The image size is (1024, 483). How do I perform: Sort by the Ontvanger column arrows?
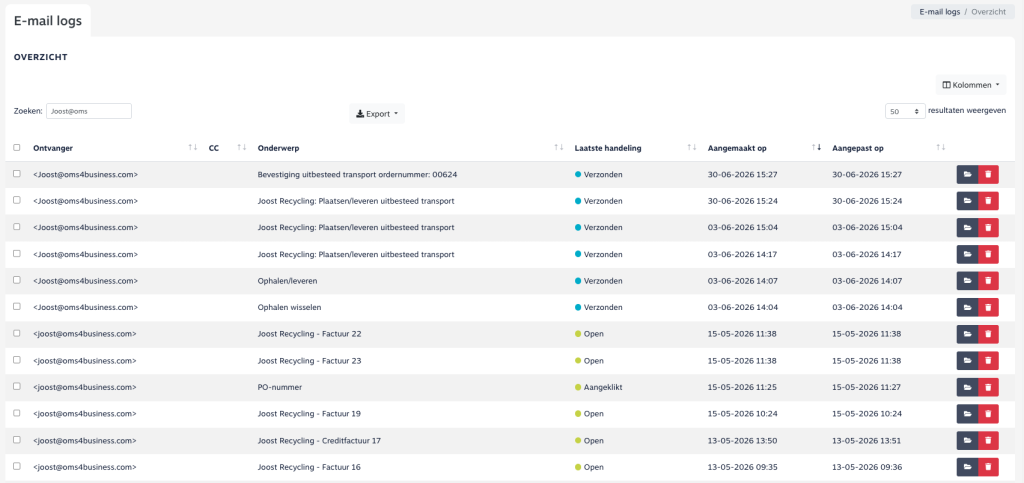[193, 148]
